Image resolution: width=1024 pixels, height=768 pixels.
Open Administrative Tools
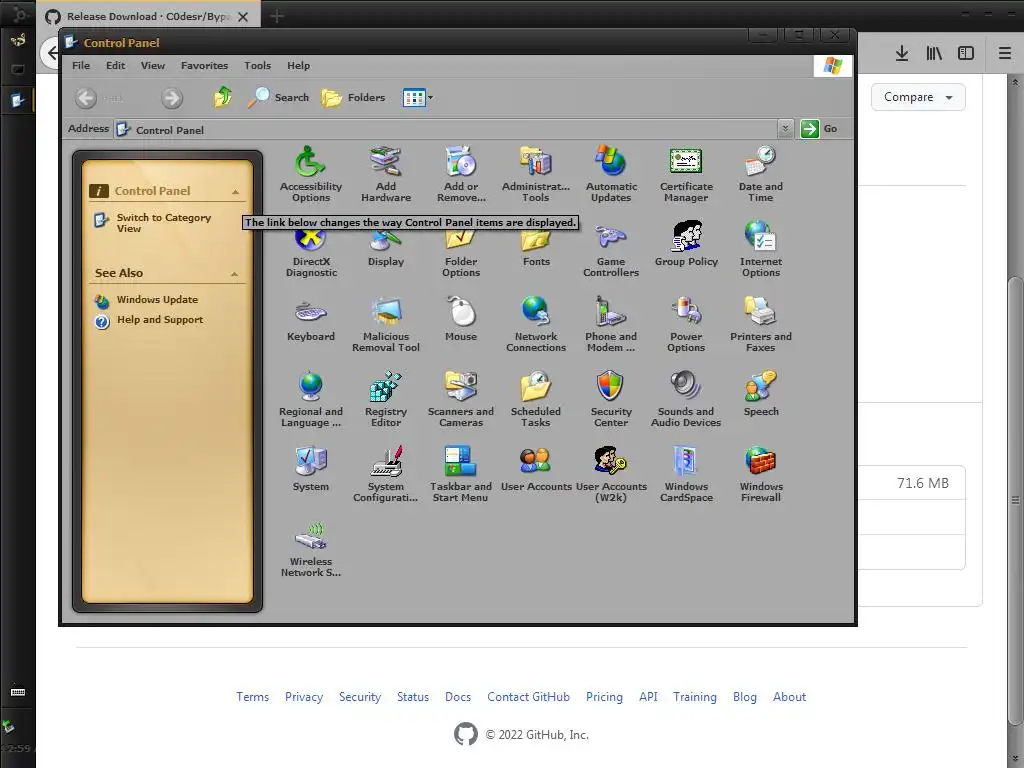[536, 174]
